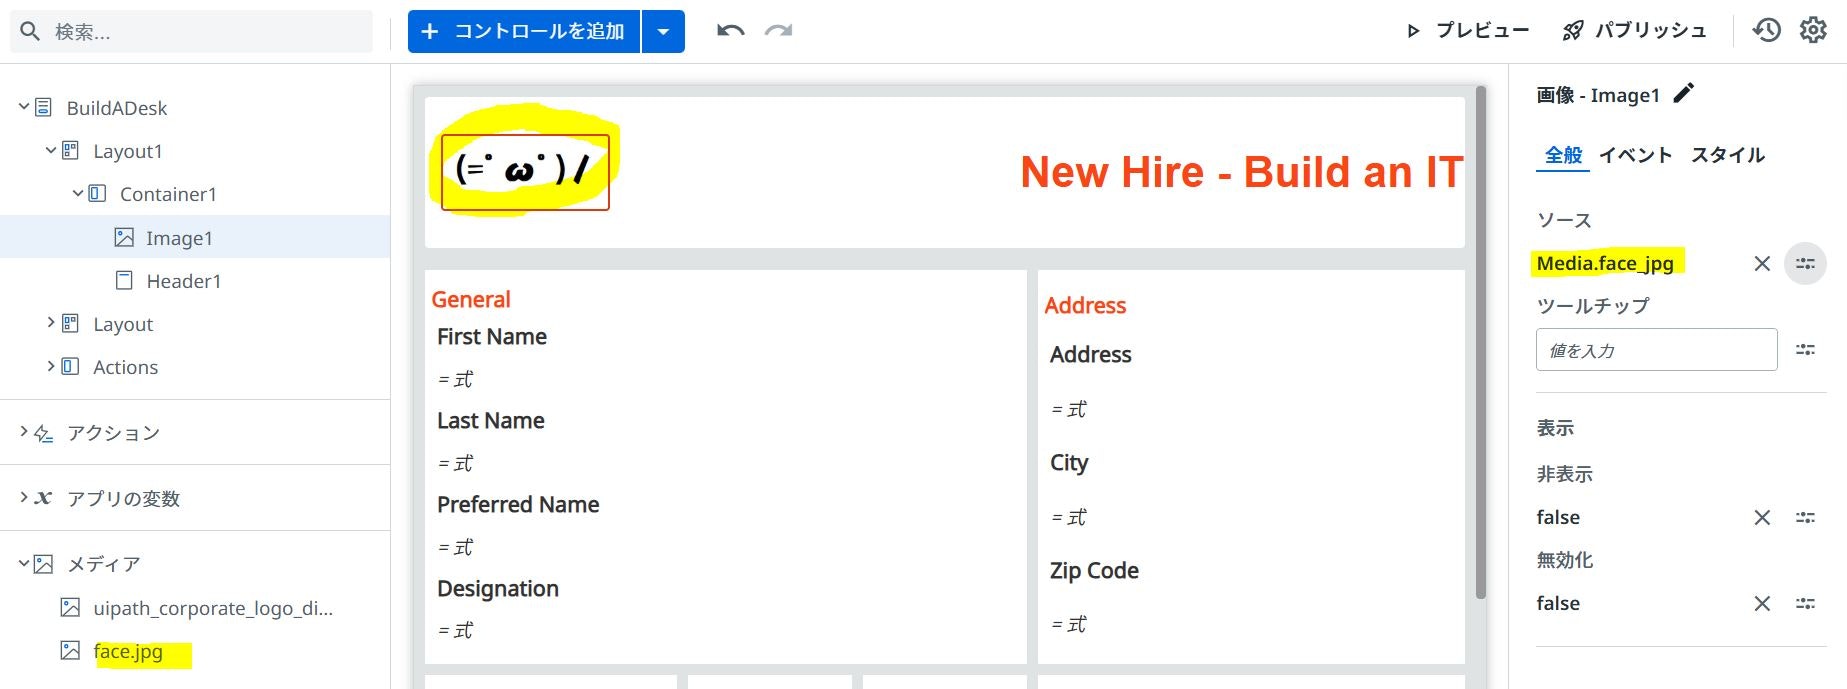Collapse the Container1 tree node

pos(78,193)
